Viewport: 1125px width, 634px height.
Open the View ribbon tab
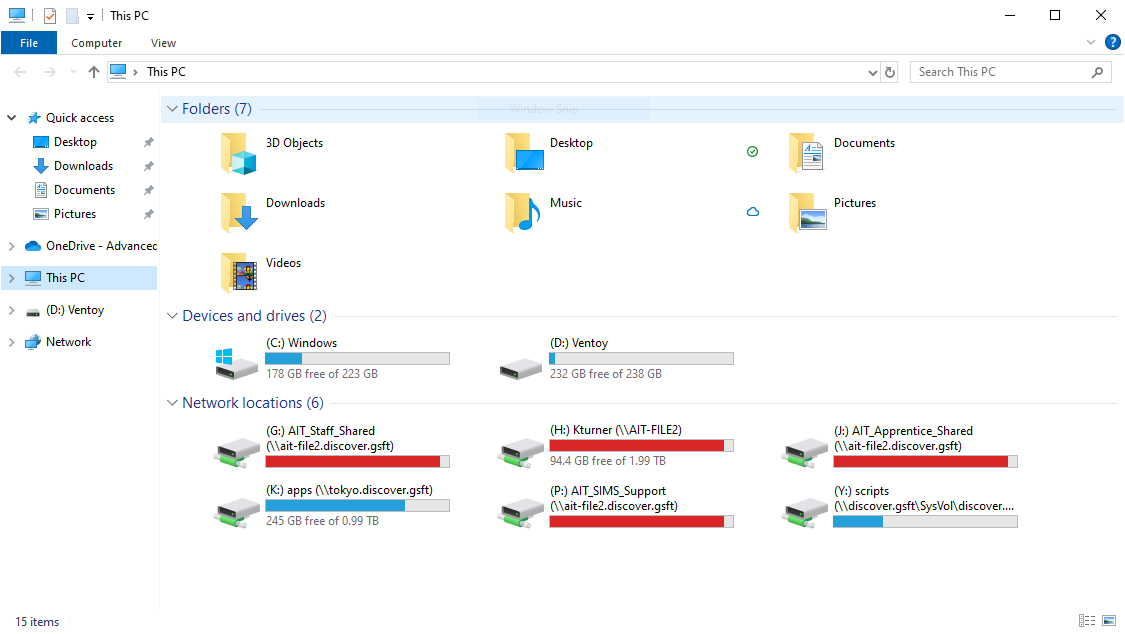(163, 43)
